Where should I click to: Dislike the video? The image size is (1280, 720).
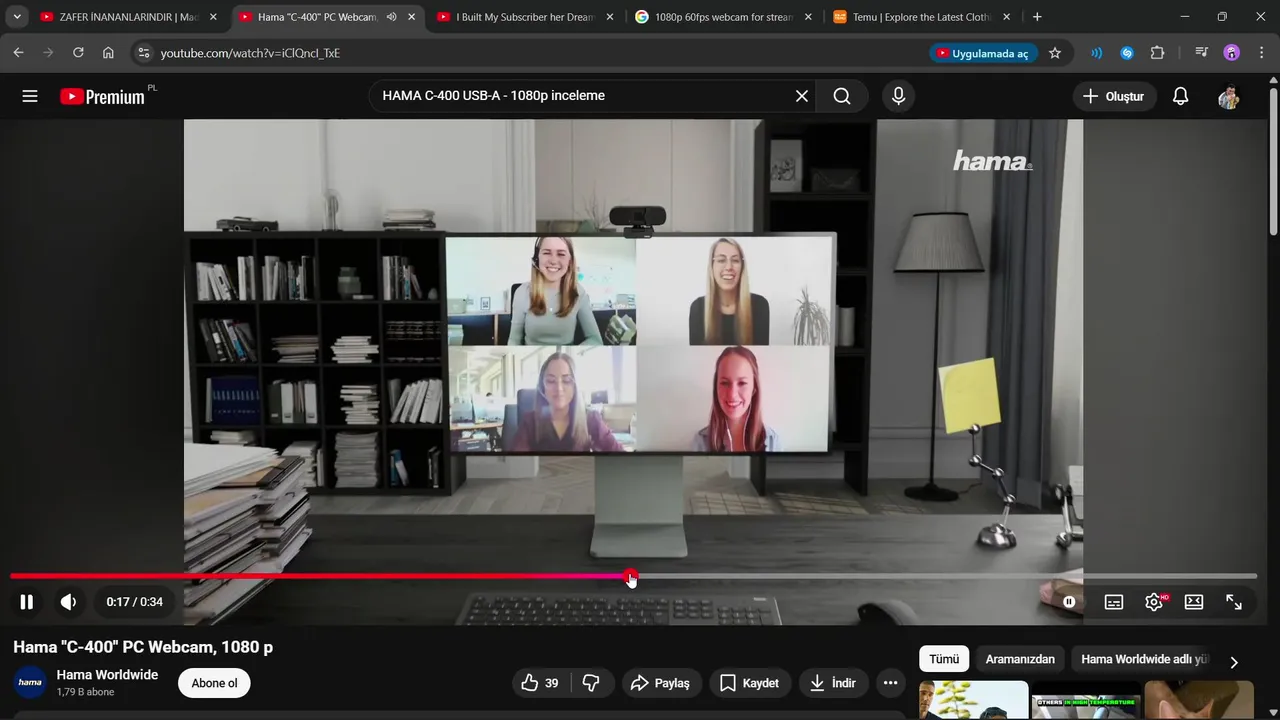pyautogui.click(x=591, y=683)
